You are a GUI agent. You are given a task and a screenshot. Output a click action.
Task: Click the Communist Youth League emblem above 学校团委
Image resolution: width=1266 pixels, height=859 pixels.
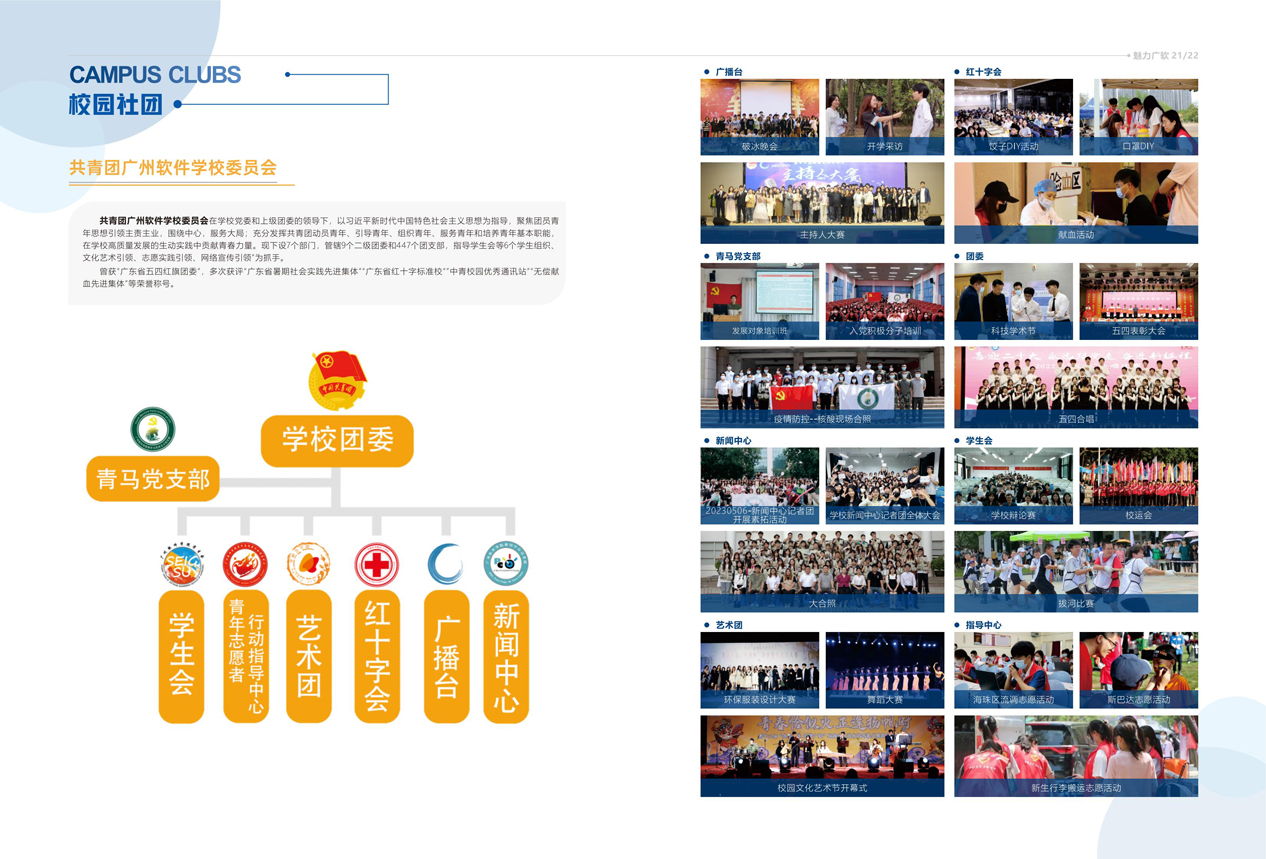(337, 381)
